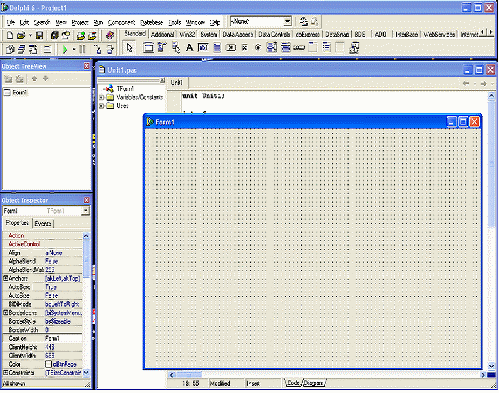Close the Object TreeView panel

pyautogui.click(x=87, y=66)
